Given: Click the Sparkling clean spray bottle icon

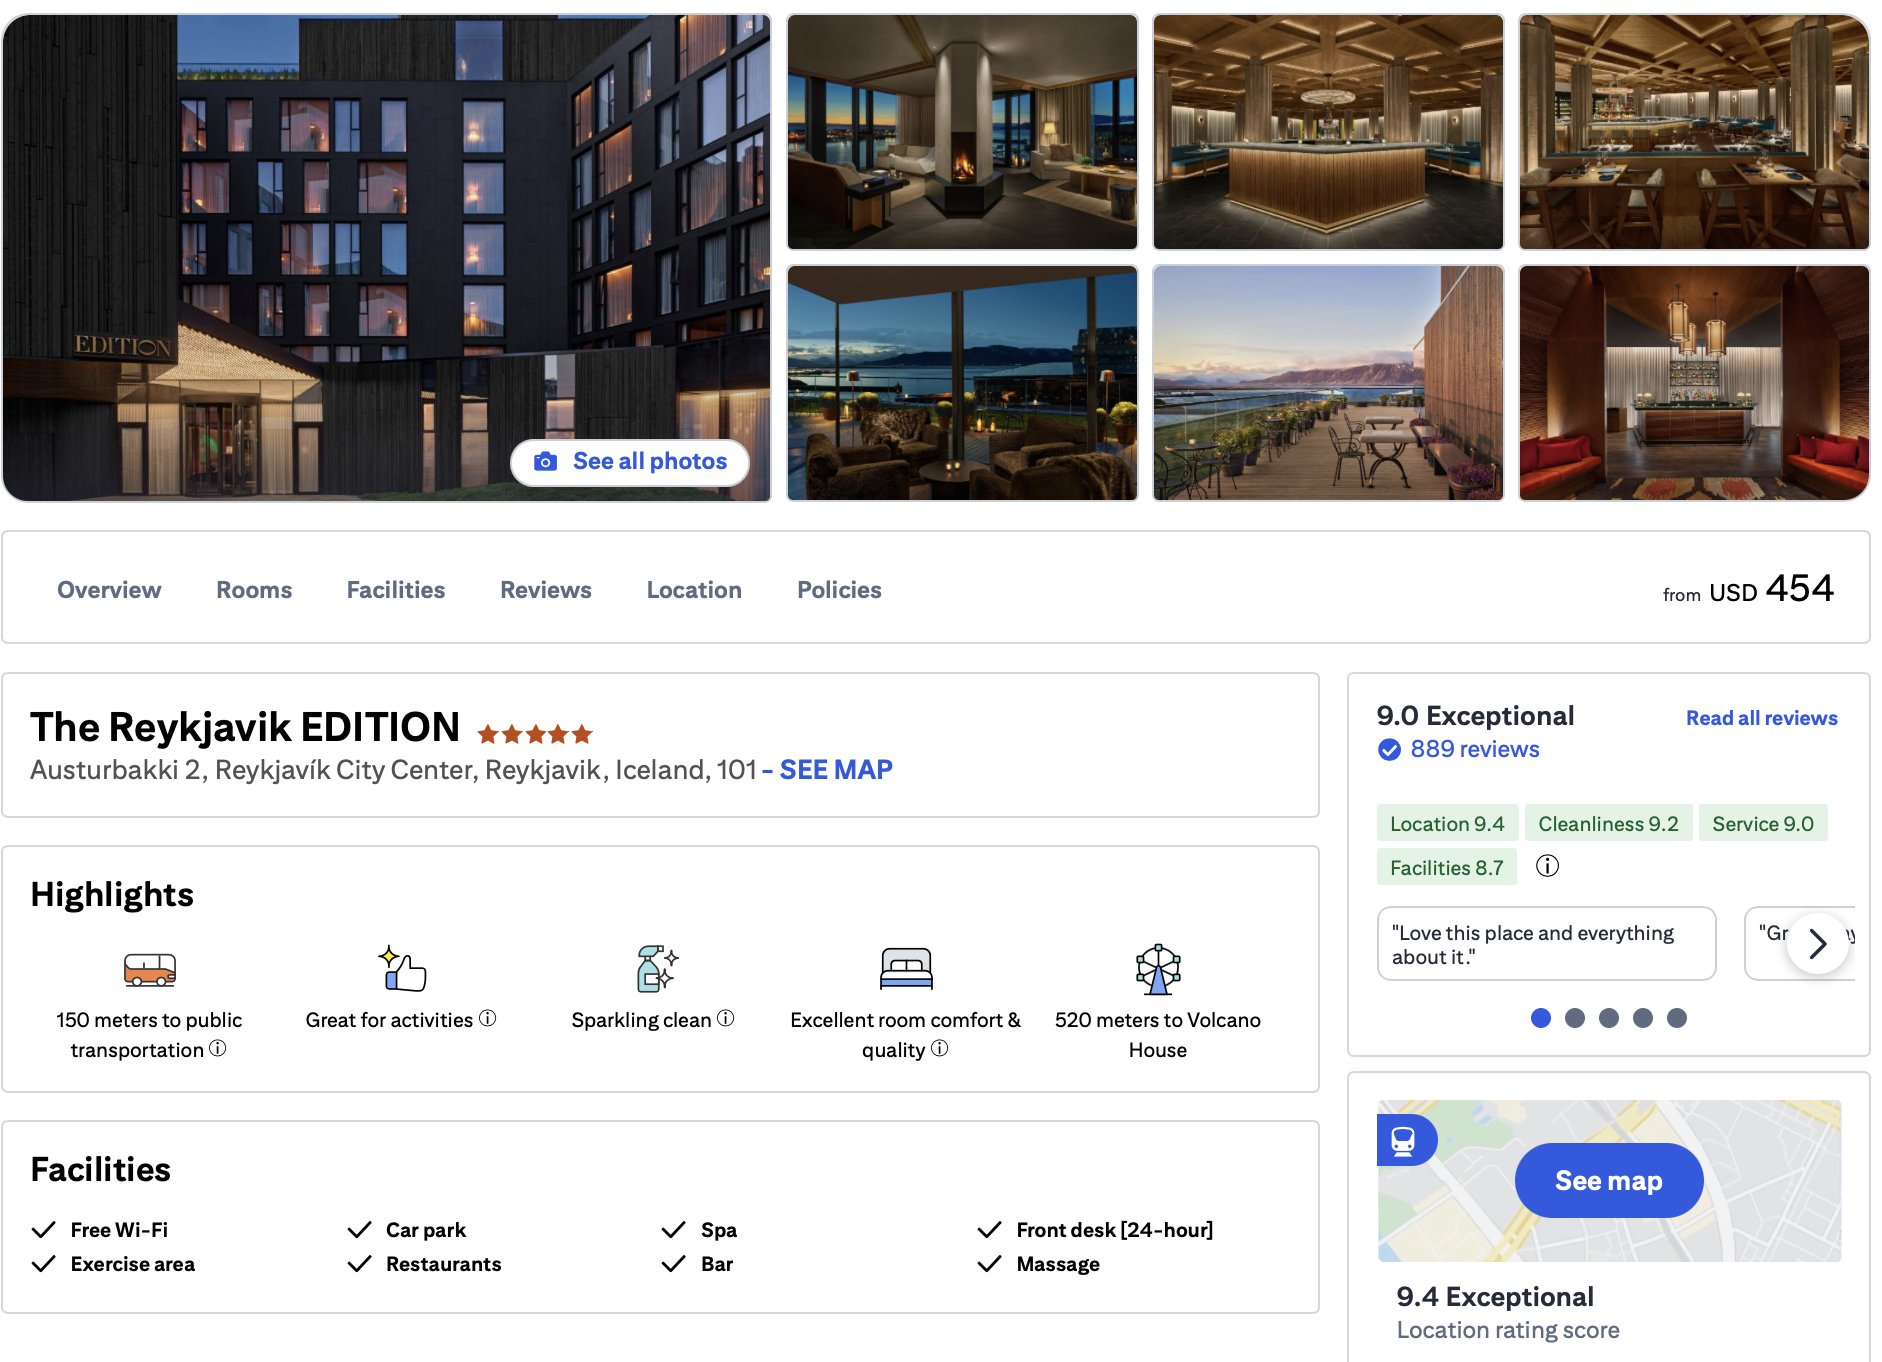Looking at the screenshot, I should (652, 967).
